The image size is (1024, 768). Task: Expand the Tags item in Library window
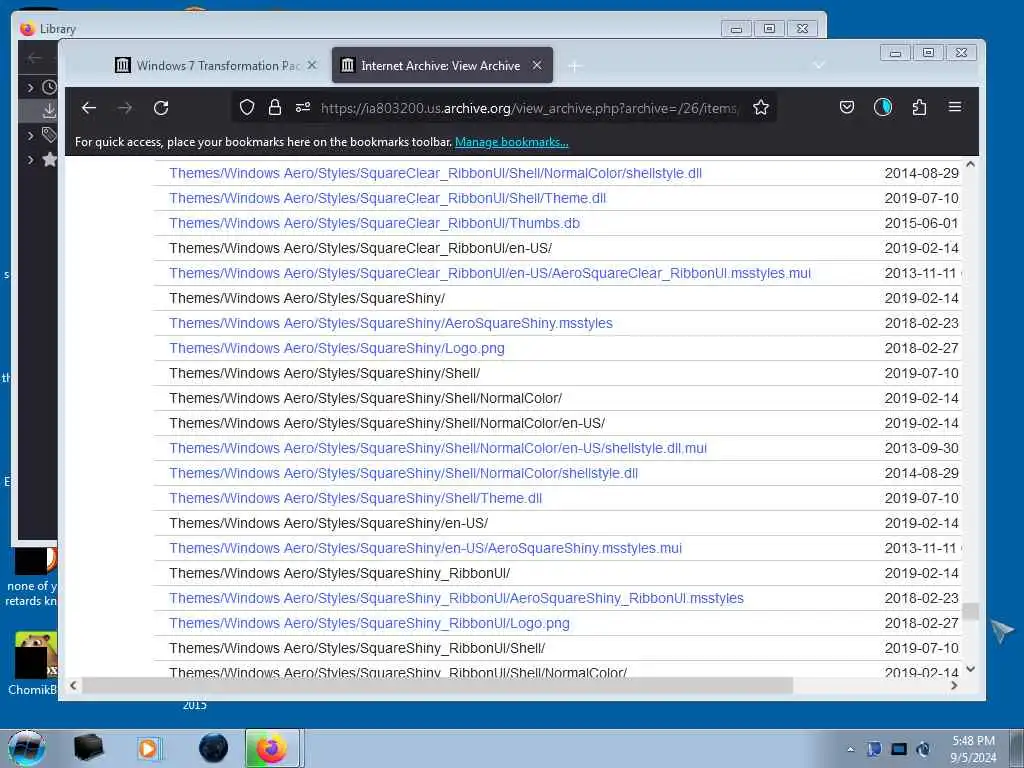pyautogui.click(x=30, y=135)
